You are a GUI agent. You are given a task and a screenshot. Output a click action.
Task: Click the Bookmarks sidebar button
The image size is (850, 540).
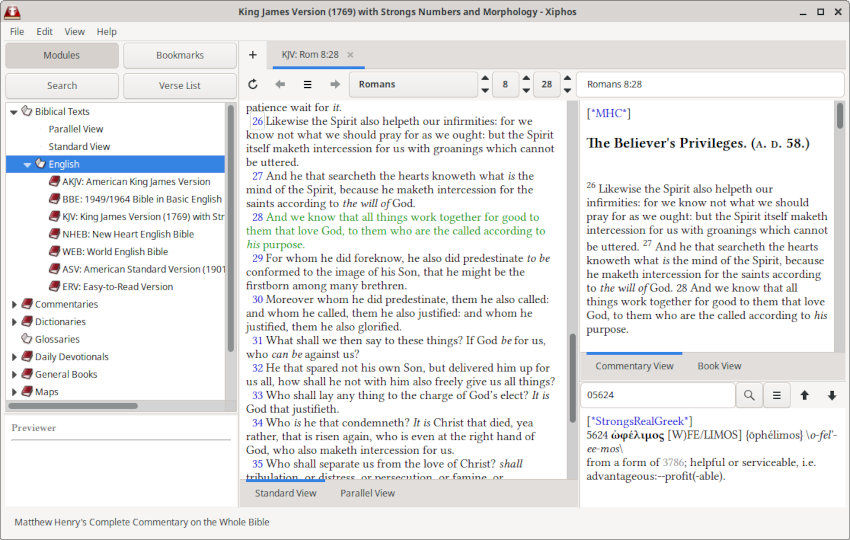[180, 55]
